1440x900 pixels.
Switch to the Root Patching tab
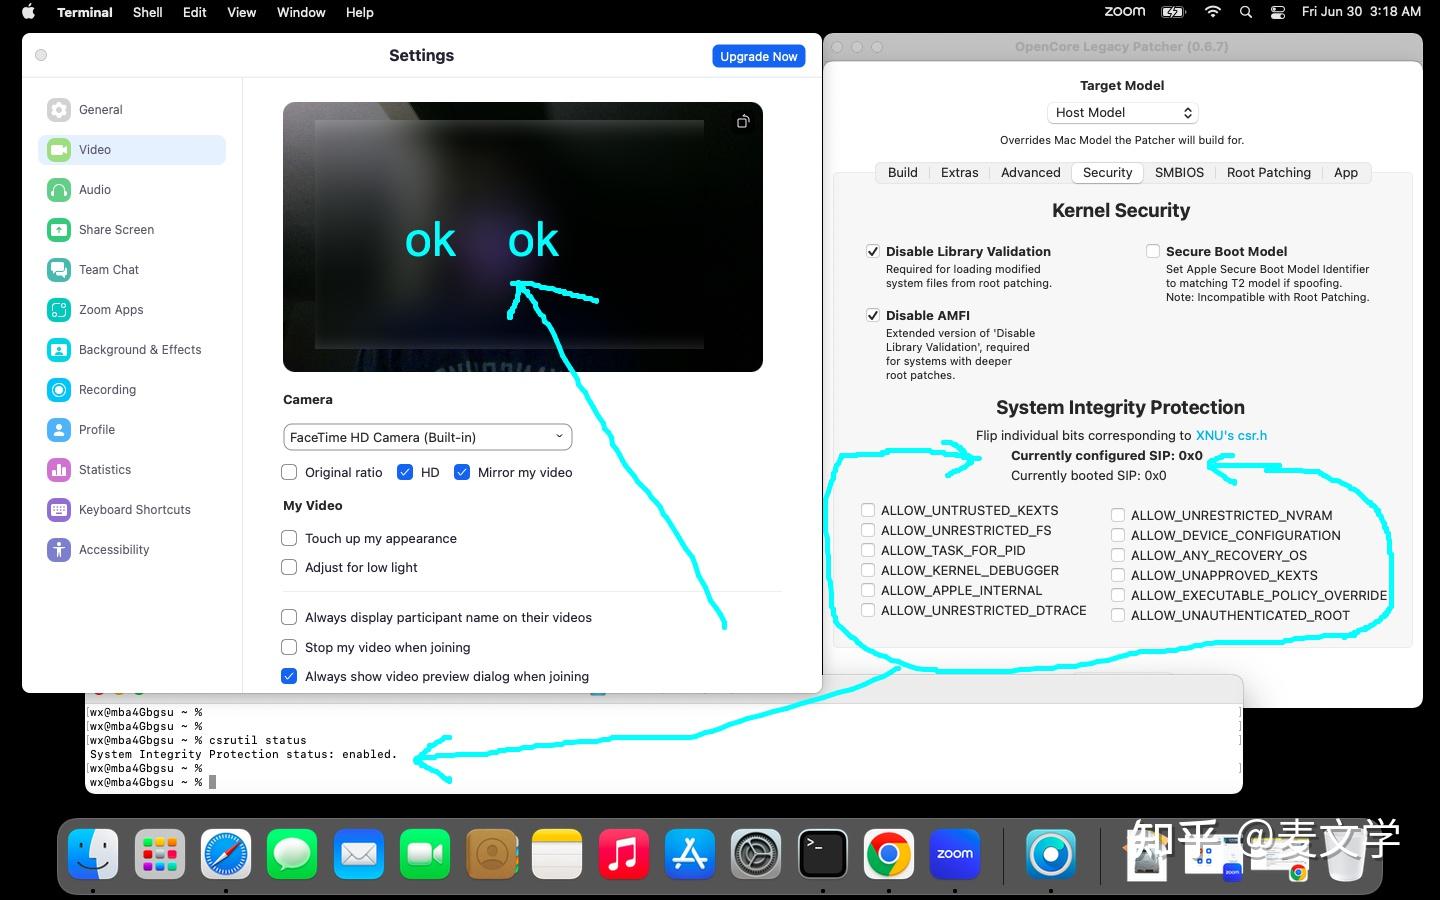tap(1268, 172)
